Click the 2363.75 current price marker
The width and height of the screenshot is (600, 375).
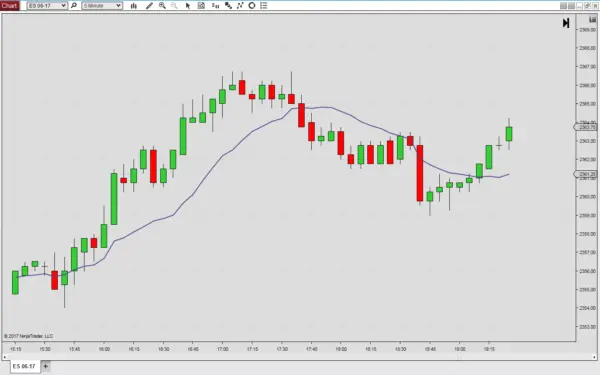(586, 127)
